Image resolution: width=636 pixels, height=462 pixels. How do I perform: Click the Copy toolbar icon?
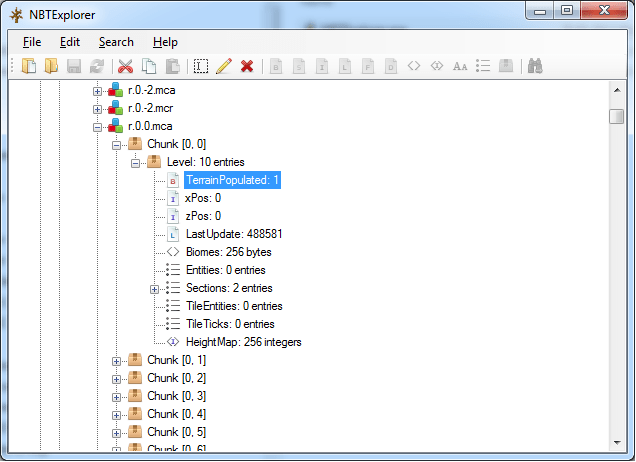coord(149,66)
